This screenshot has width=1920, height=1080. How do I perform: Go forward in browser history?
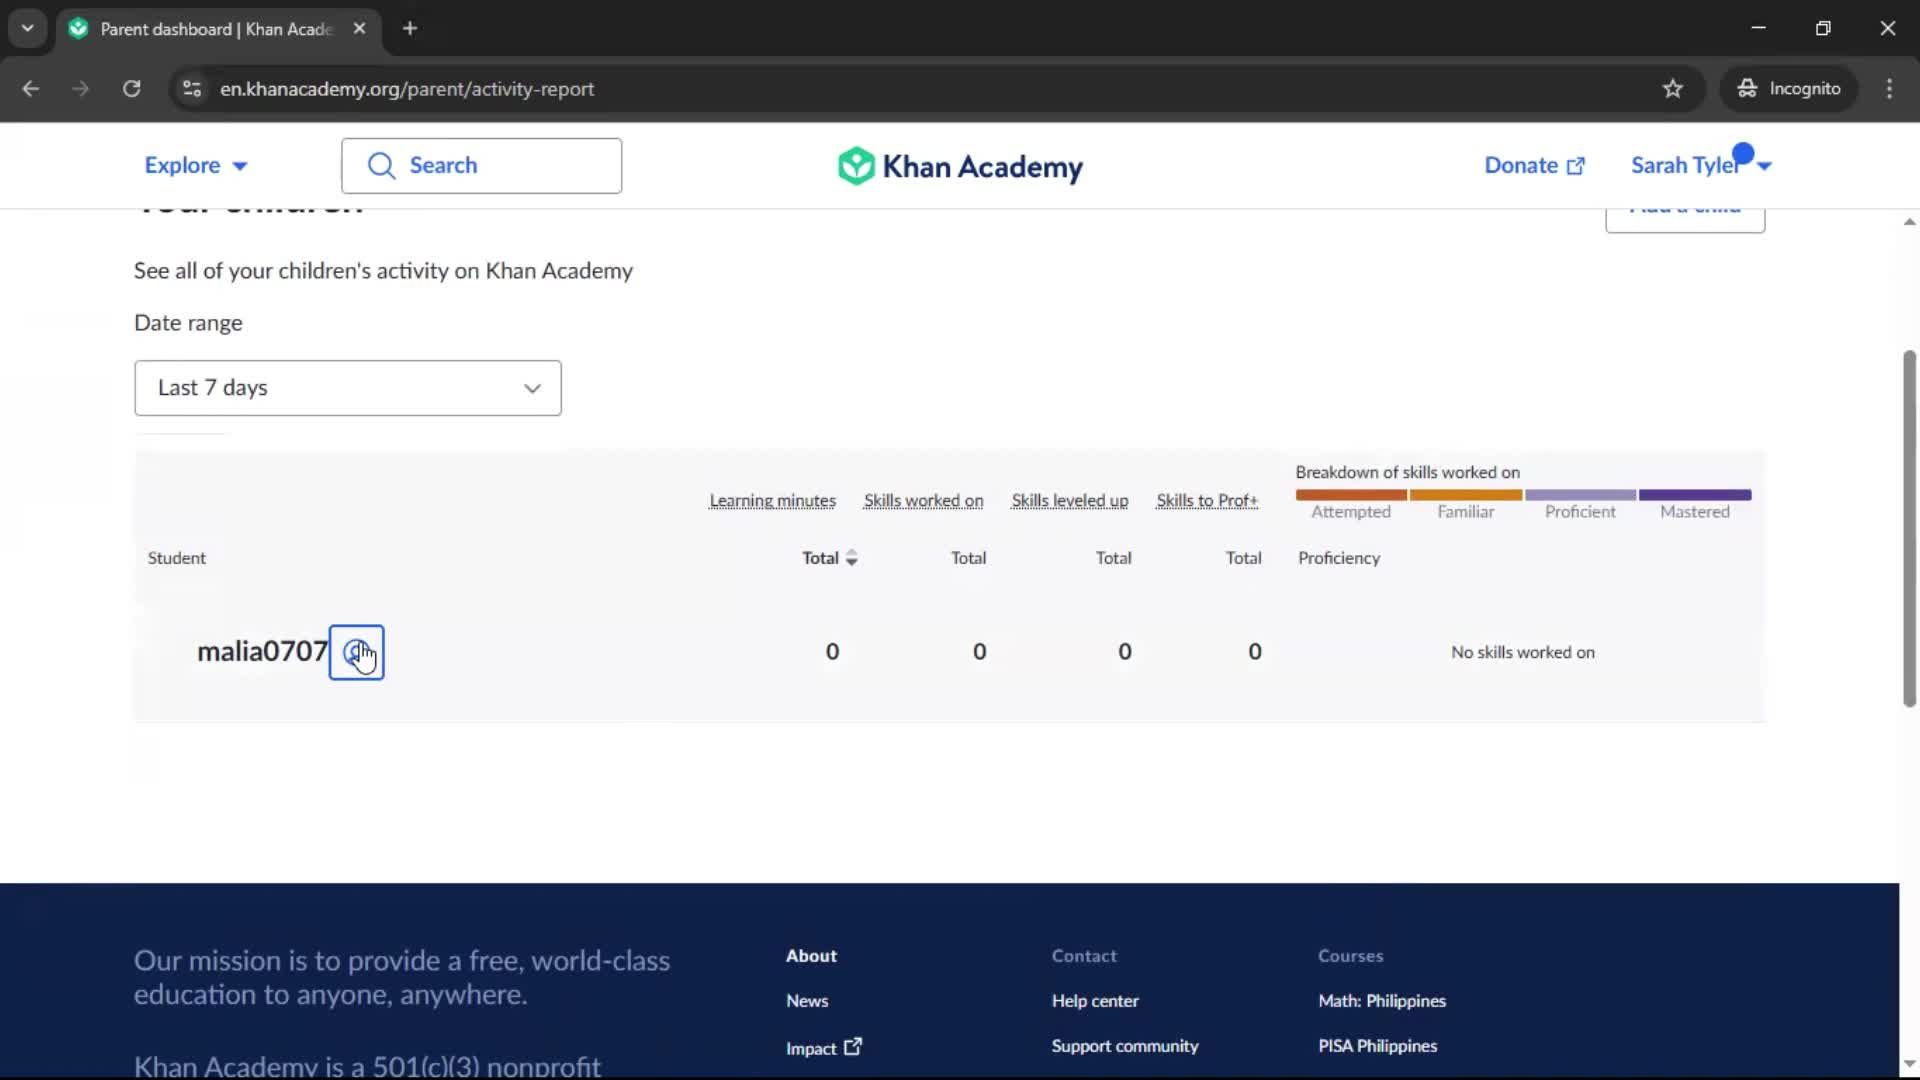click(81, 89)
